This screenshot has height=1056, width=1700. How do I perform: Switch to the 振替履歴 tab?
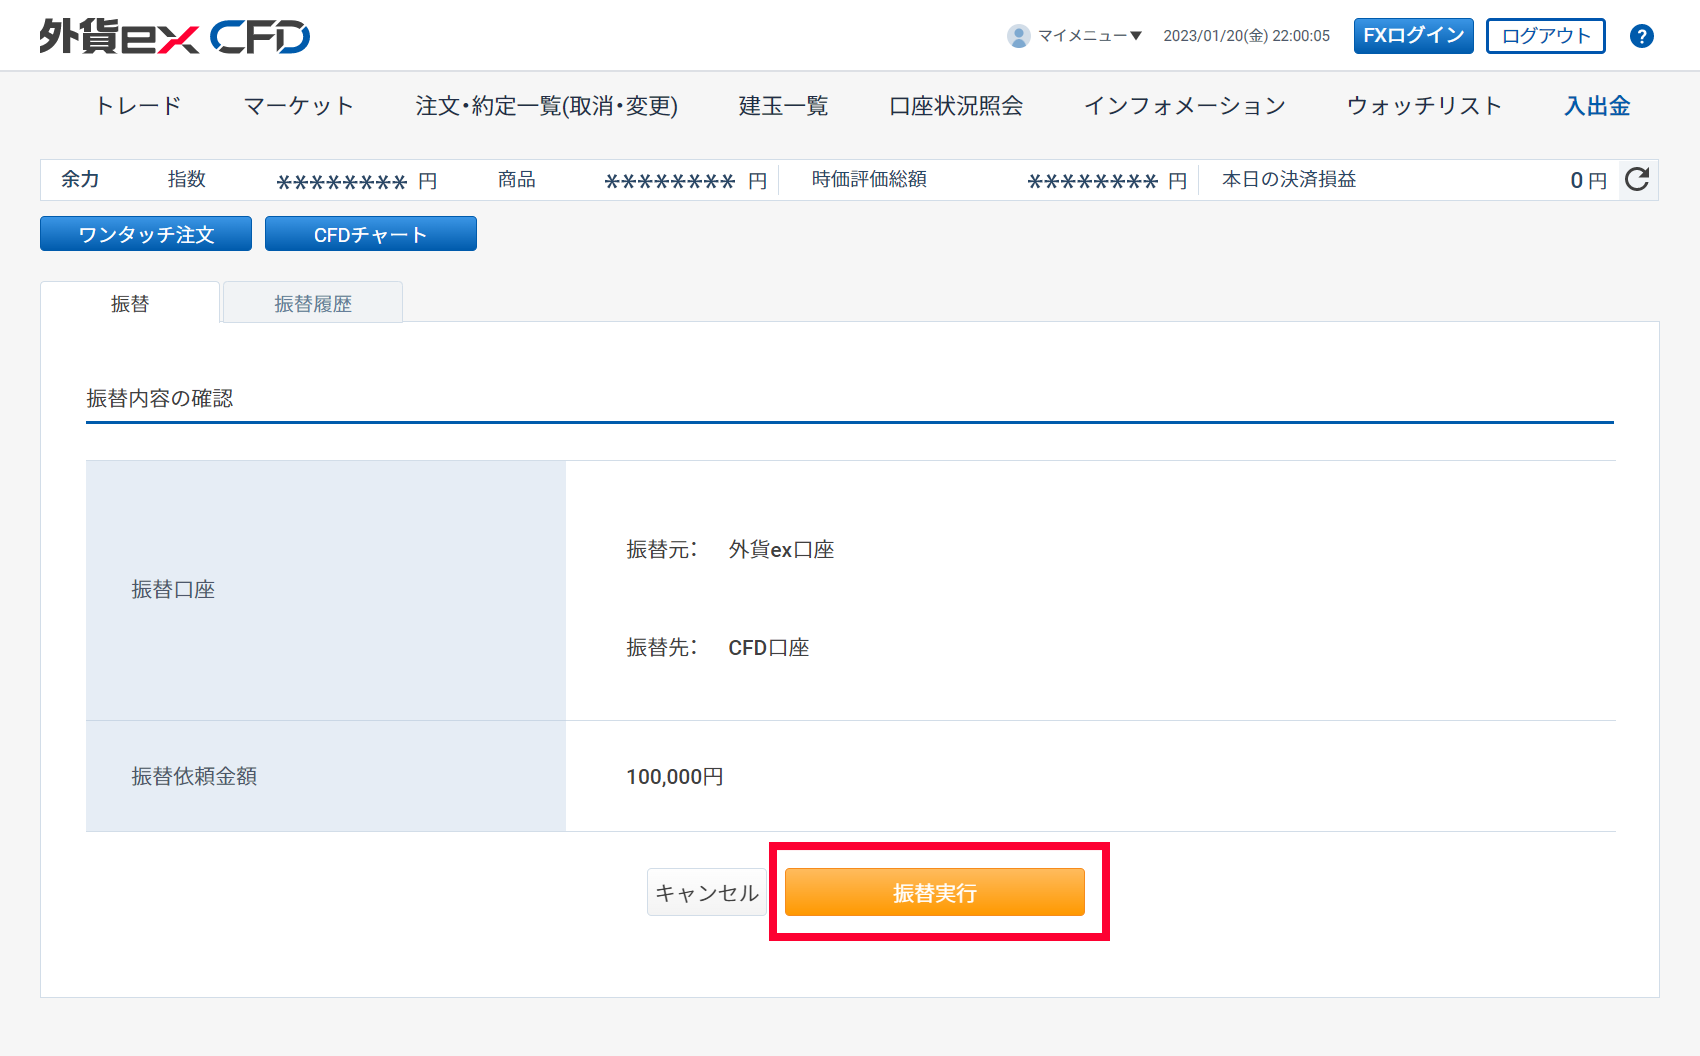tap(313, 303)
